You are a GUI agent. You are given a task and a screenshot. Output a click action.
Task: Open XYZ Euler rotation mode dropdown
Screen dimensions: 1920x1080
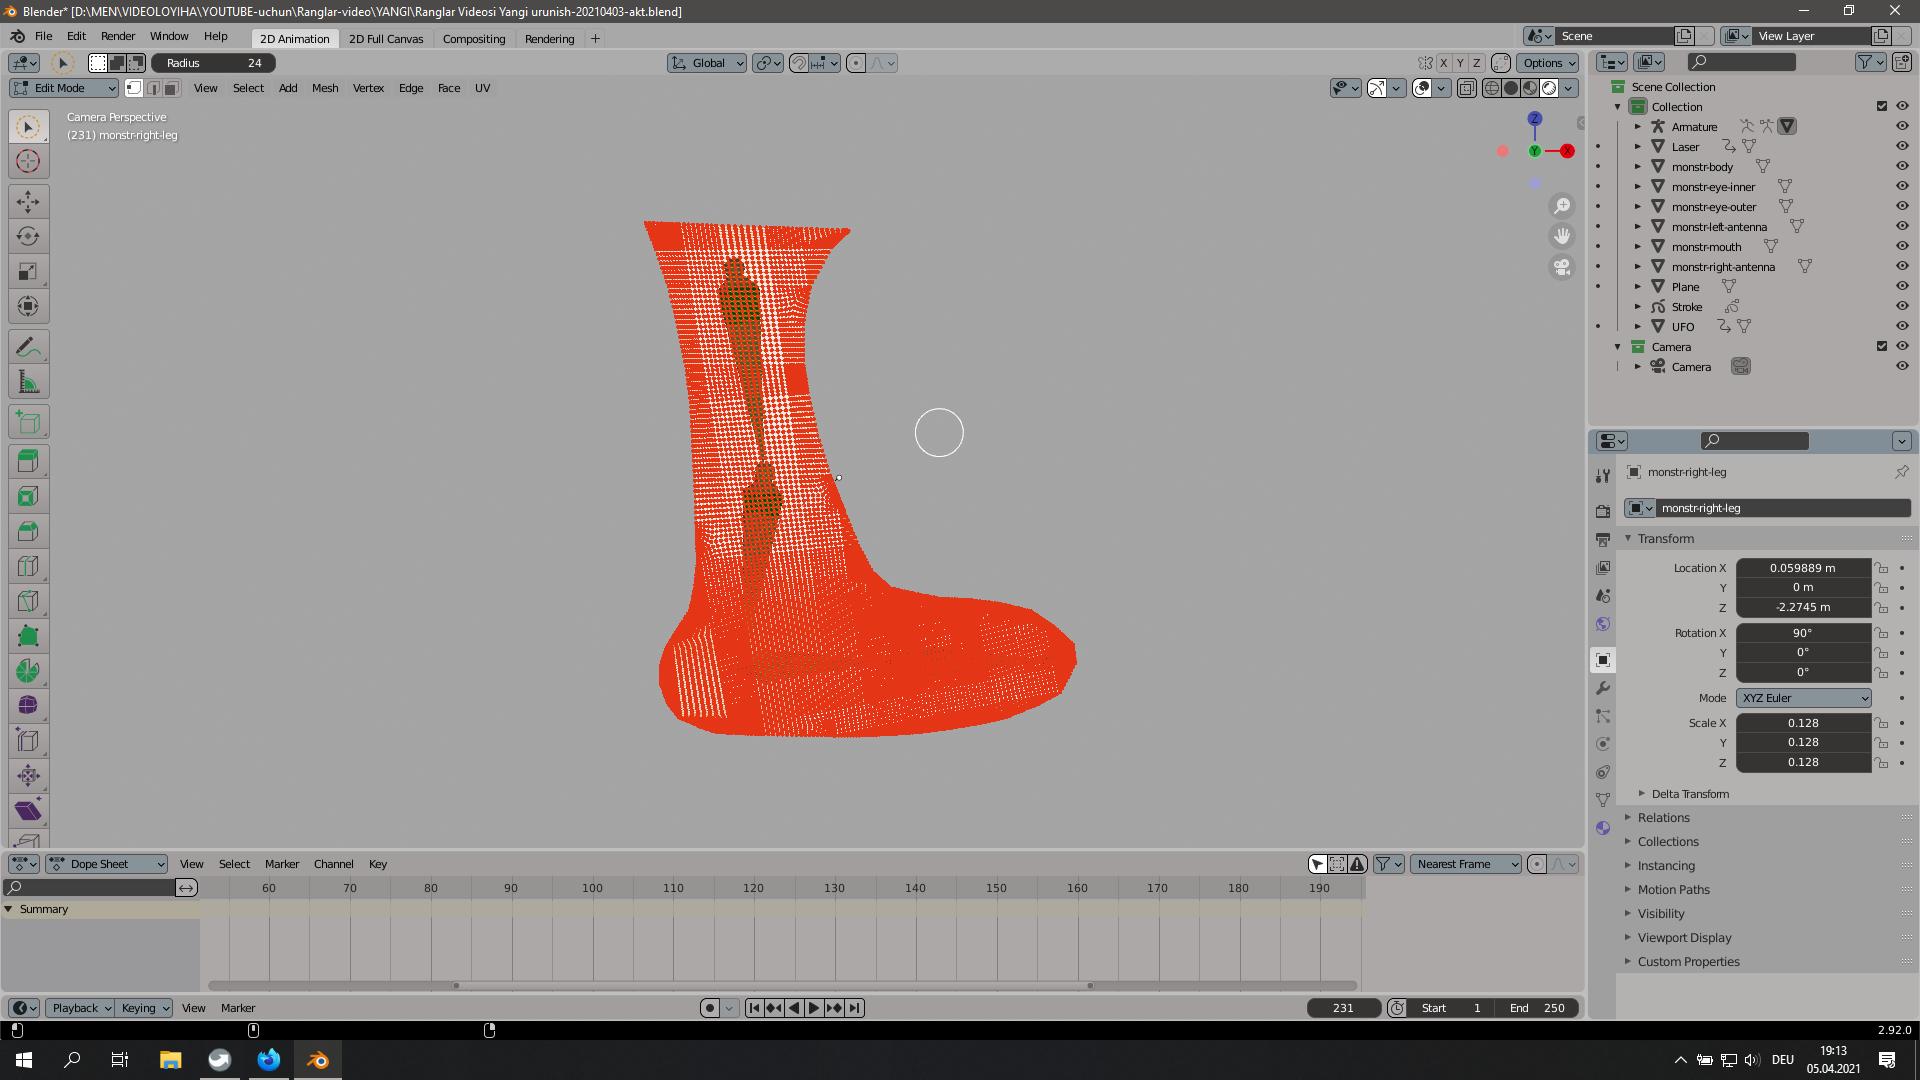pos(1803,698)
